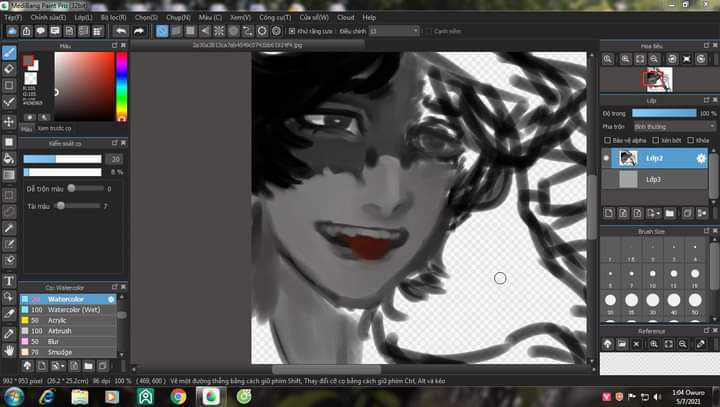The width and height of the screenshot is (720, 407).
Task: Select the Brush tool in left toolbar
Action: click(x=9, y=53)
